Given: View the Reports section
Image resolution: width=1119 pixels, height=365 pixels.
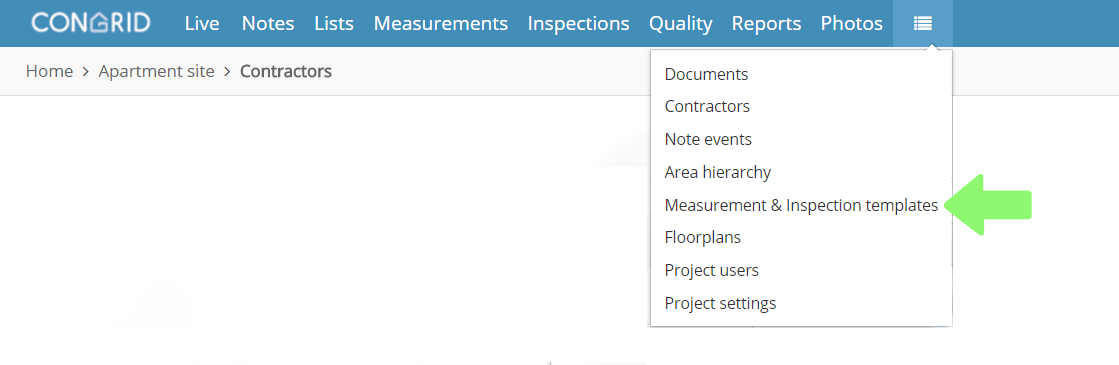Looking at the screenshot, I should 766,24.
